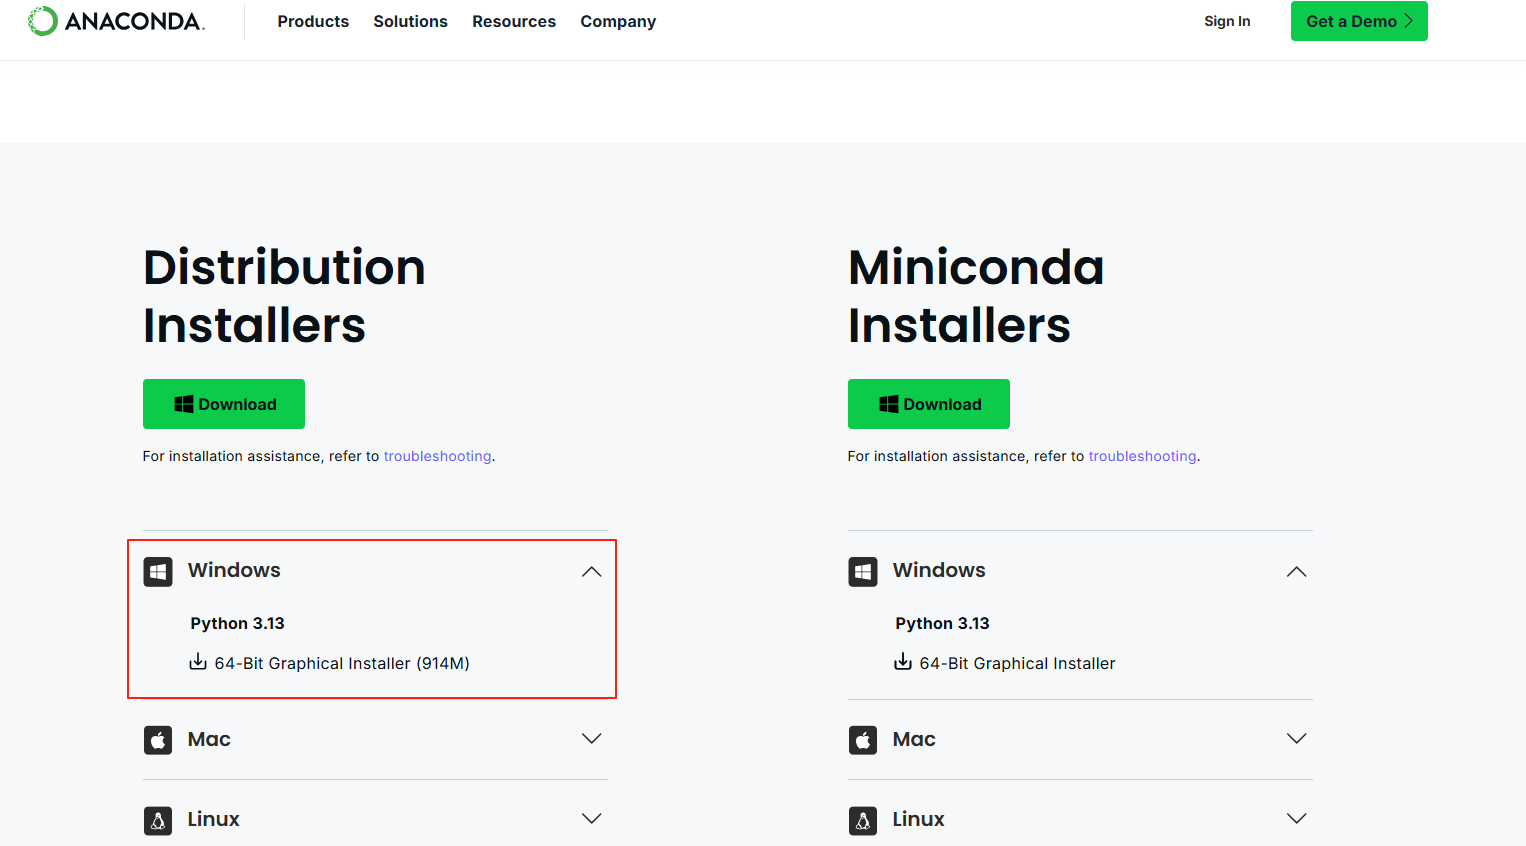The height and width of the screenshot is (846, 1526).
Task: Click the Miniconda Installers heading
Action: (x=976, y=296)
